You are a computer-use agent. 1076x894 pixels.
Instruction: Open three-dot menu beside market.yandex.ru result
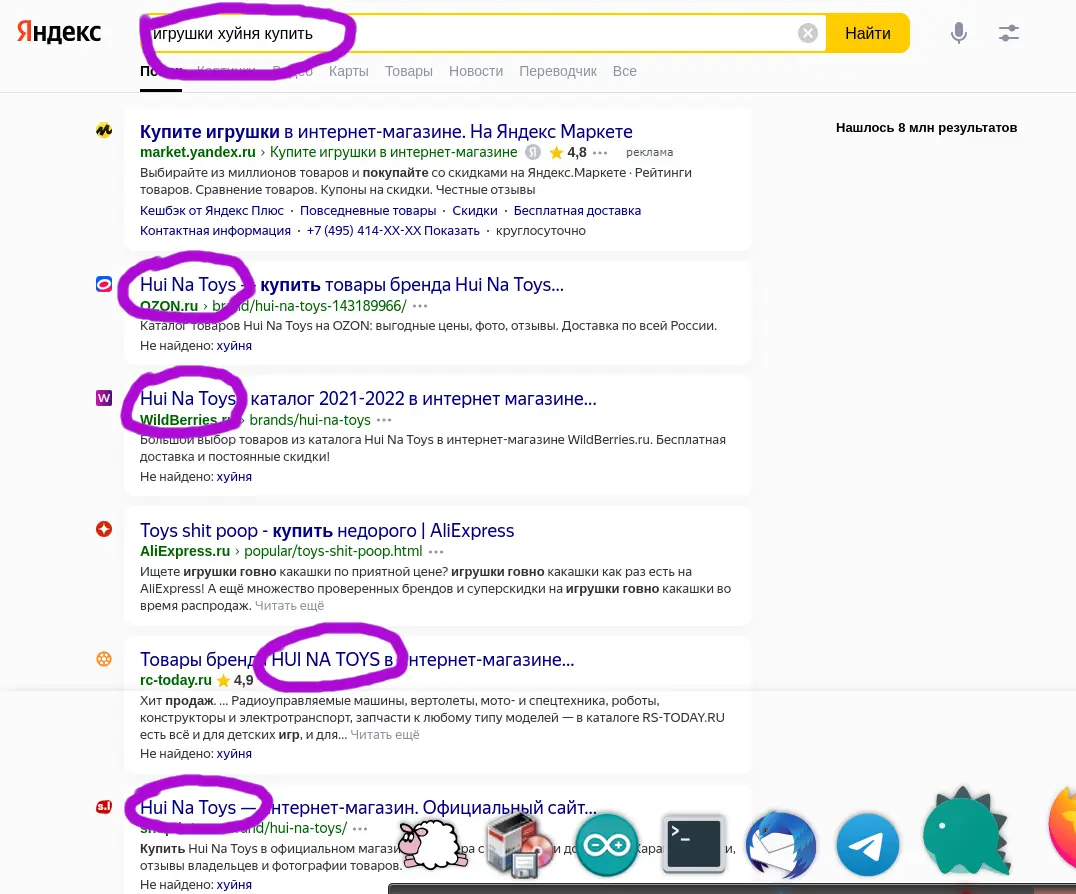(x=600, y=153)
